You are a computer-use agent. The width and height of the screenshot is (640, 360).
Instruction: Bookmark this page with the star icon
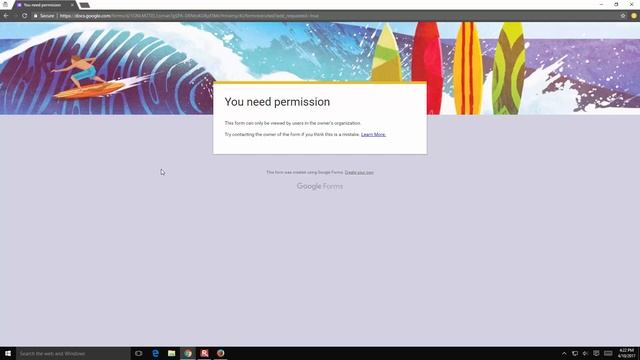(623, 16)
